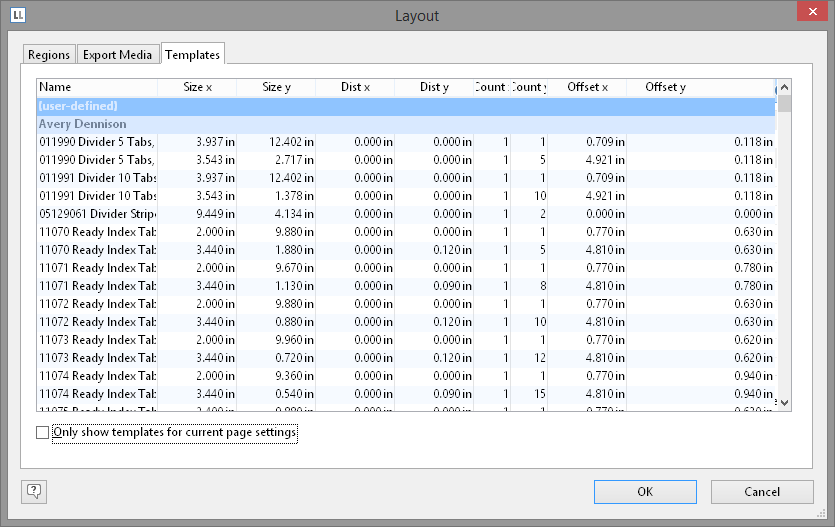Close the Layout dialog window
The height and width of the screenshot is (527, 835).
[811, 12]
